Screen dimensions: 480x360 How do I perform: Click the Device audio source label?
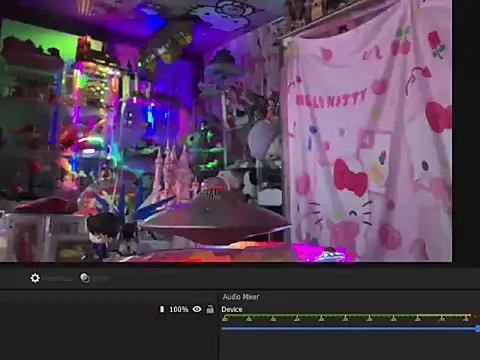tap(232, 309)
